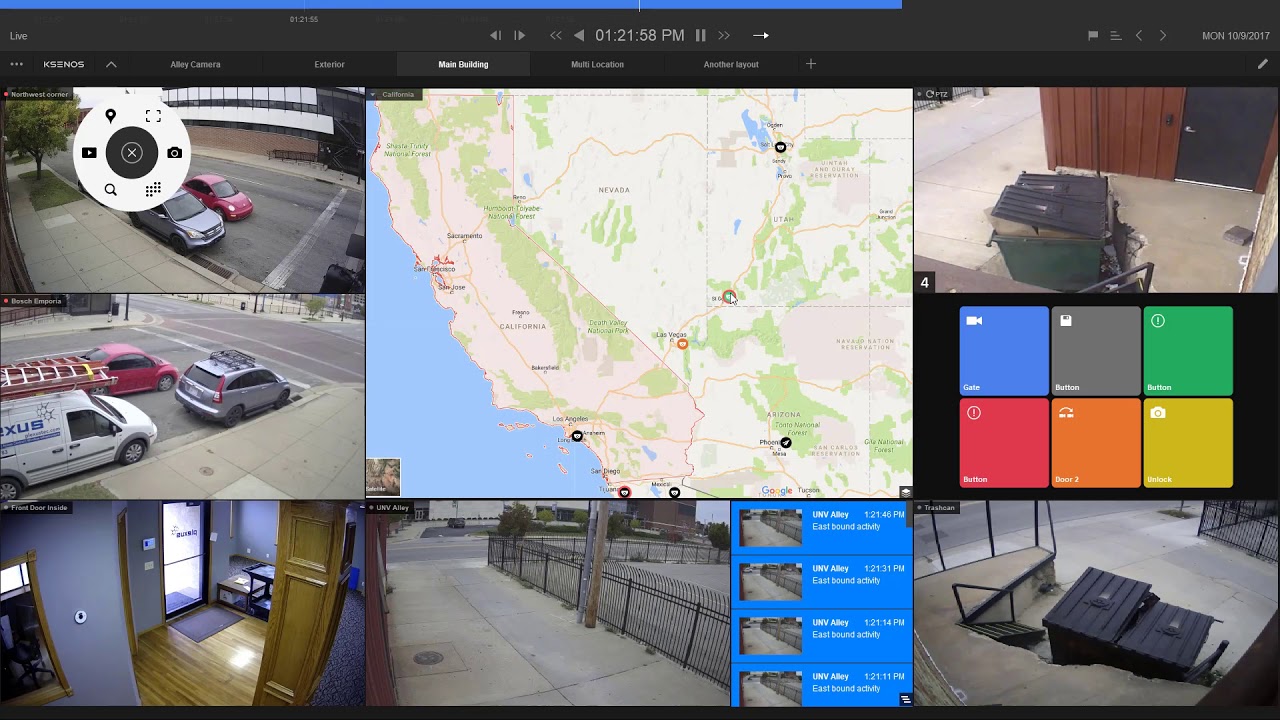Click the fullscreen icon in radial menu
Image resolution: width=1280 pixels, height=720 pixels.
[153, 116]
